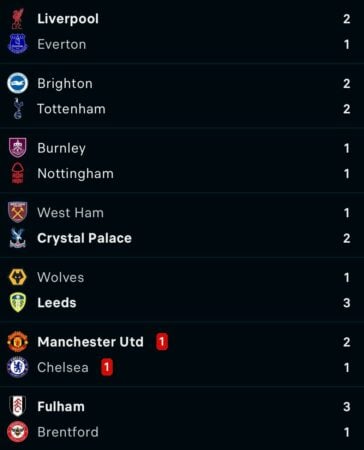Click the Nottingham Forest tree crest
This screenshot has height=450, width=364.
click(18, 173)
